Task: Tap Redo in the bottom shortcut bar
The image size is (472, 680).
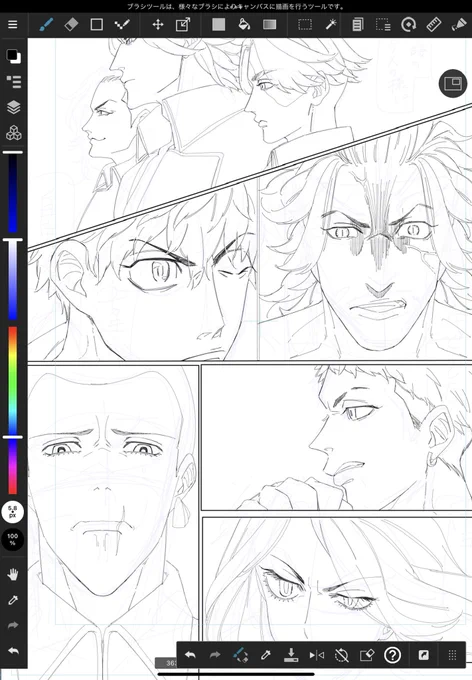Action: pyautogui.click(x=215, y=655)
